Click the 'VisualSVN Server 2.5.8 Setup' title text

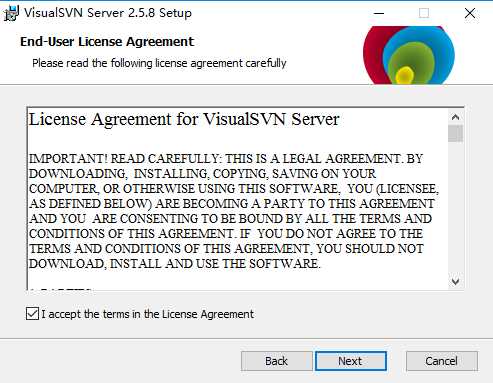point(108,13)
